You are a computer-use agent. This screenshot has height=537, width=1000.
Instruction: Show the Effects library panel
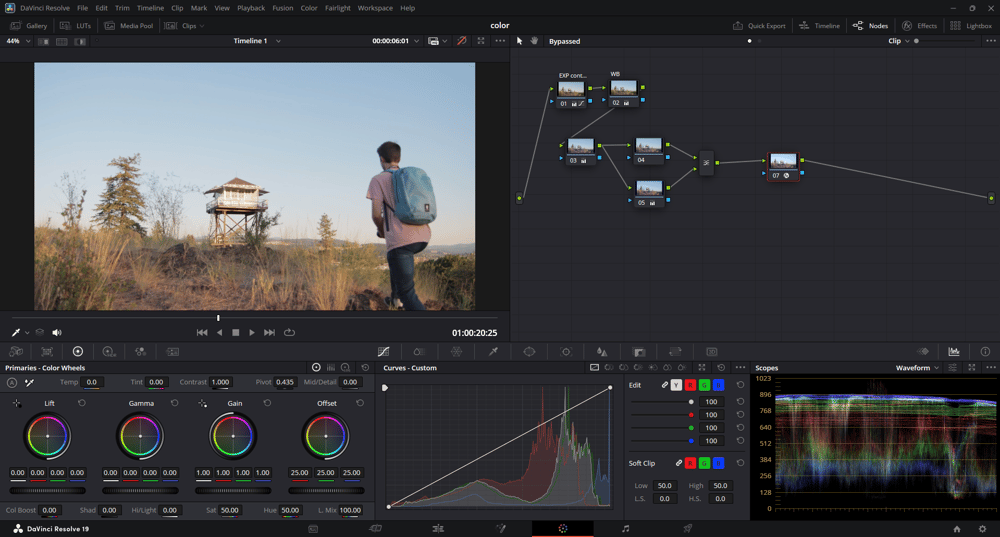pos(920,26)
